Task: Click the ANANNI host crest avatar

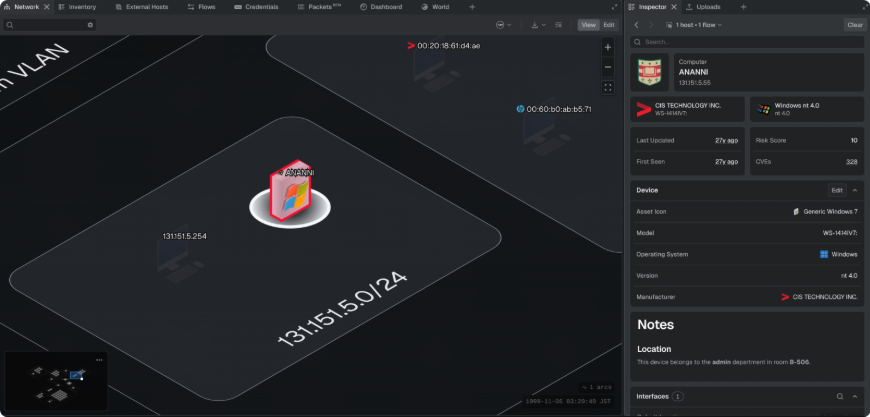Action: click(649, 72)
